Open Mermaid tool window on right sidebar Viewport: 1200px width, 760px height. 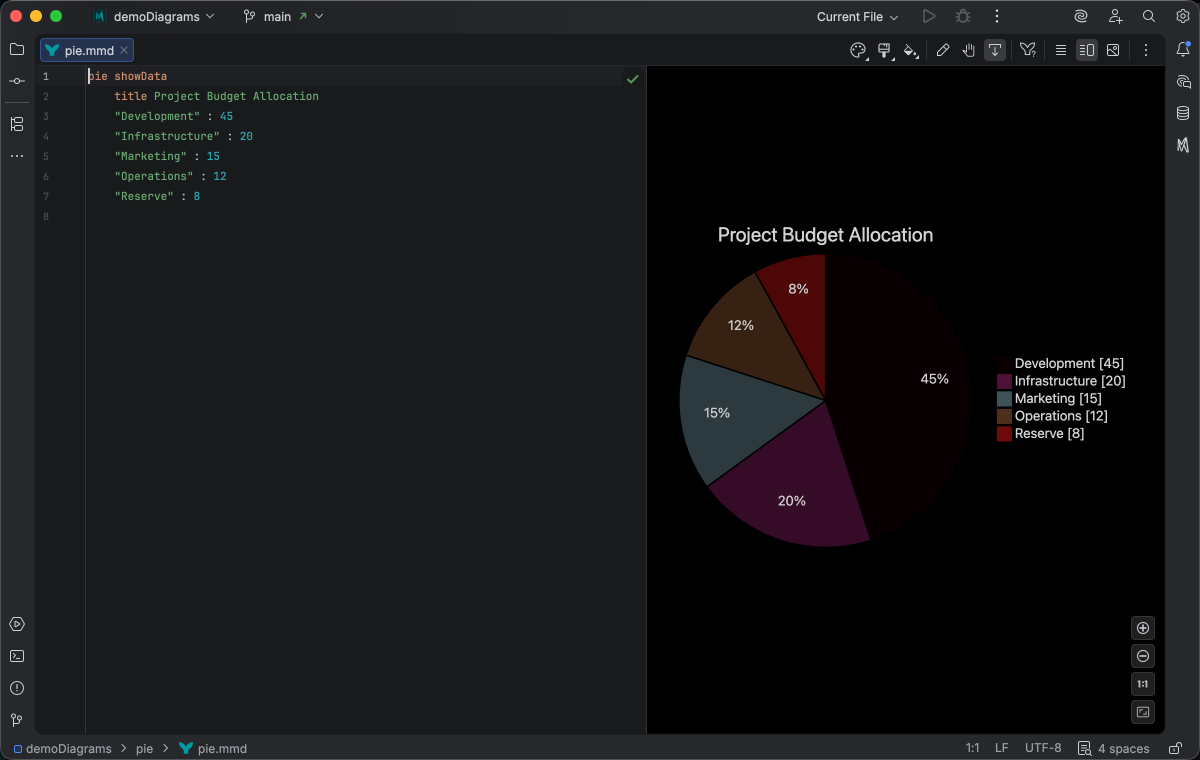1184,145
